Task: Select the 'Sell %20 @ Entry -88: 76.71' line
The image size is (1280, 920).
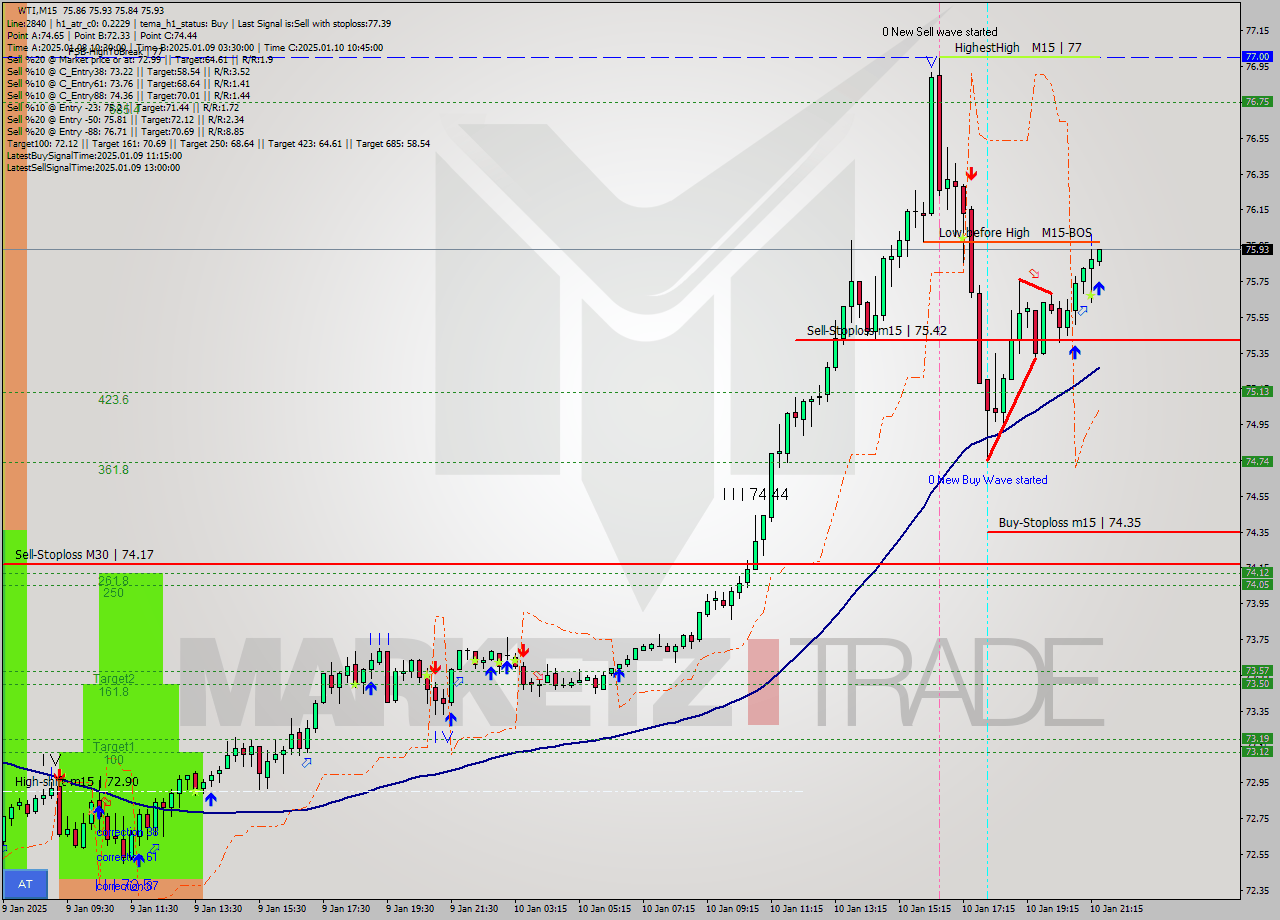Action: (x=125, y=132)
